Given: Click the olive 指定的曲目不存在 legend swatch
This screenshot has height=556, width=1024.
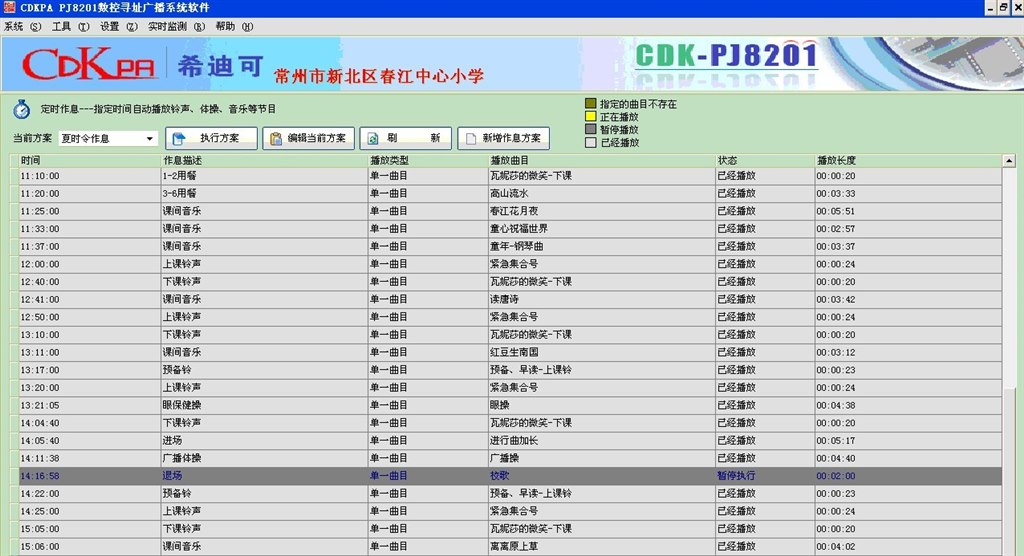Looking at the screenshot, I should pos(591,104).
